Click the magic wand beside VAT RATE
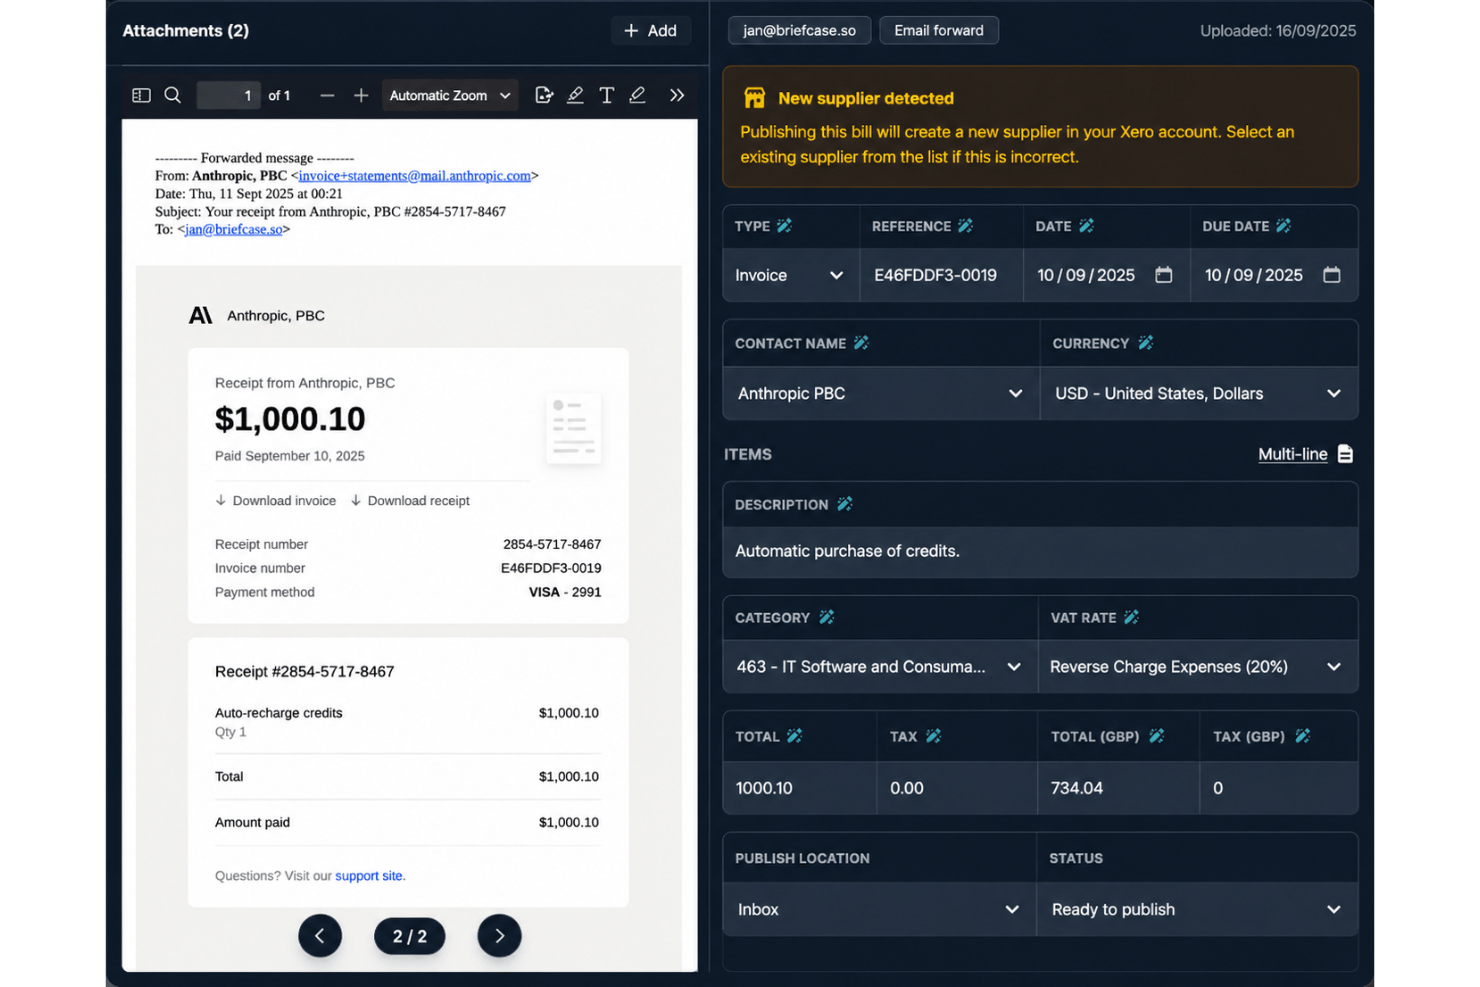 [x=1131, y=617]
